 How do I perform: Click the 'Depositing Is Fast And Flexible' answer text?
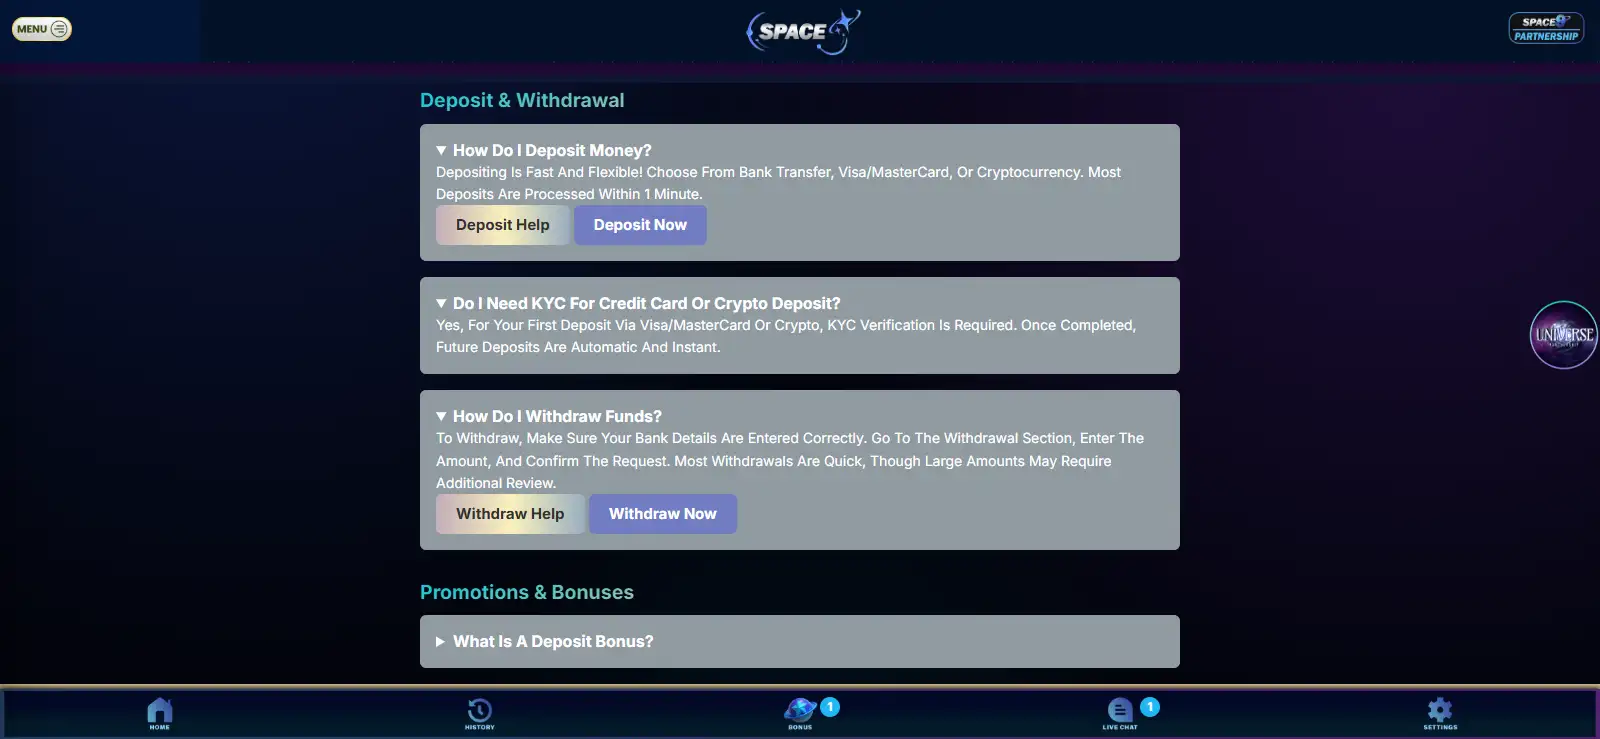pos(778,183)
